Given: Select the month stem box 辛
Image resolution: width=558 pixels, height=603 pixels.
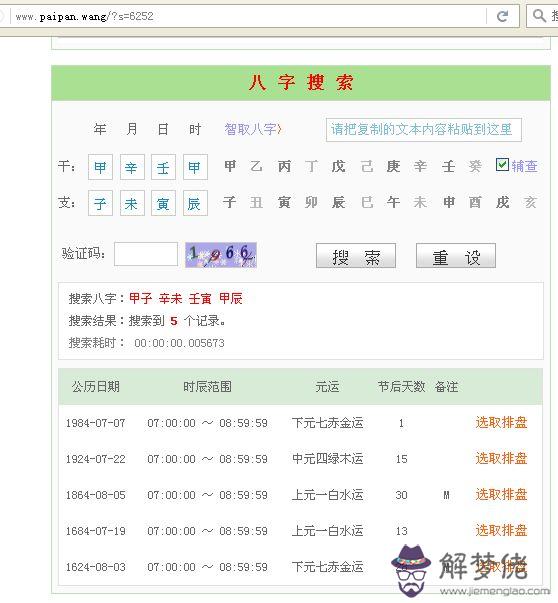Looking at the screenshot, I should [x=132, y=167].
